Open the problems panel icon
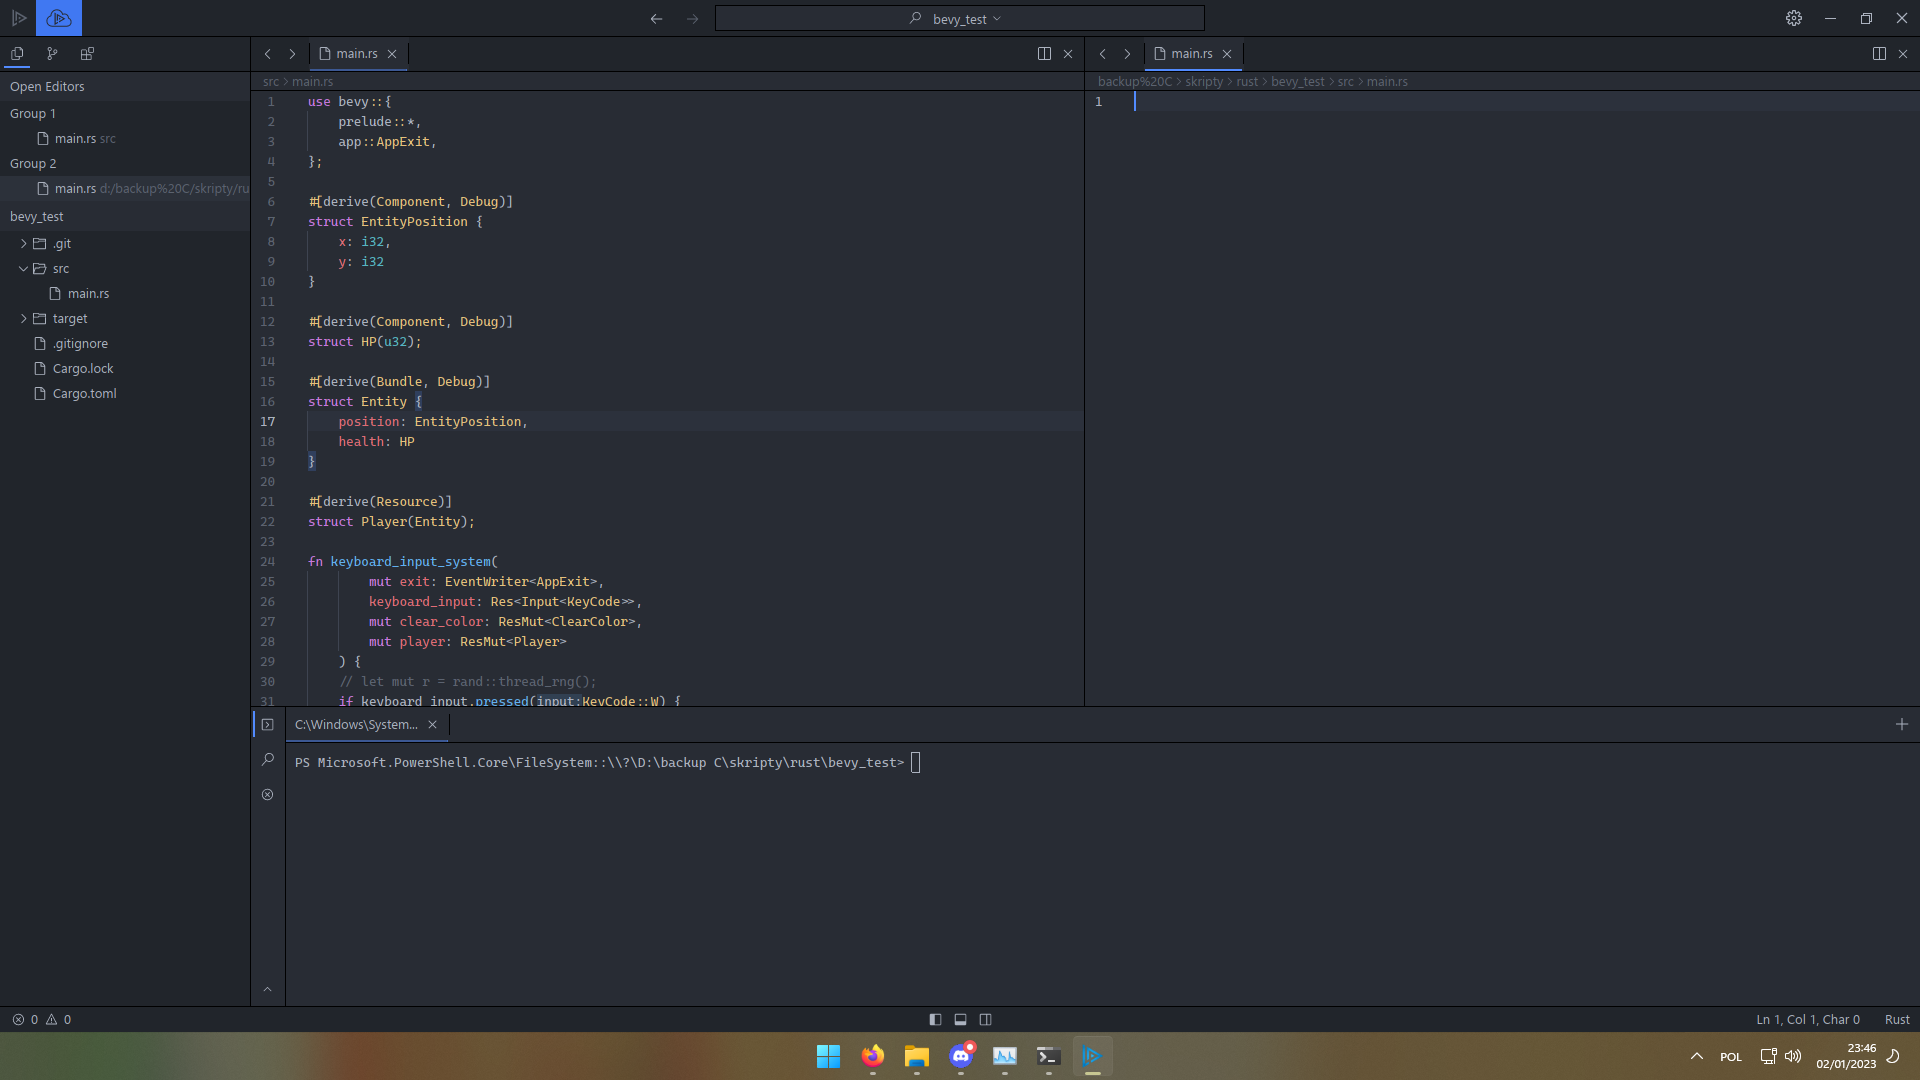This screenshot has height=1080, width=1920. click(267, 794)
